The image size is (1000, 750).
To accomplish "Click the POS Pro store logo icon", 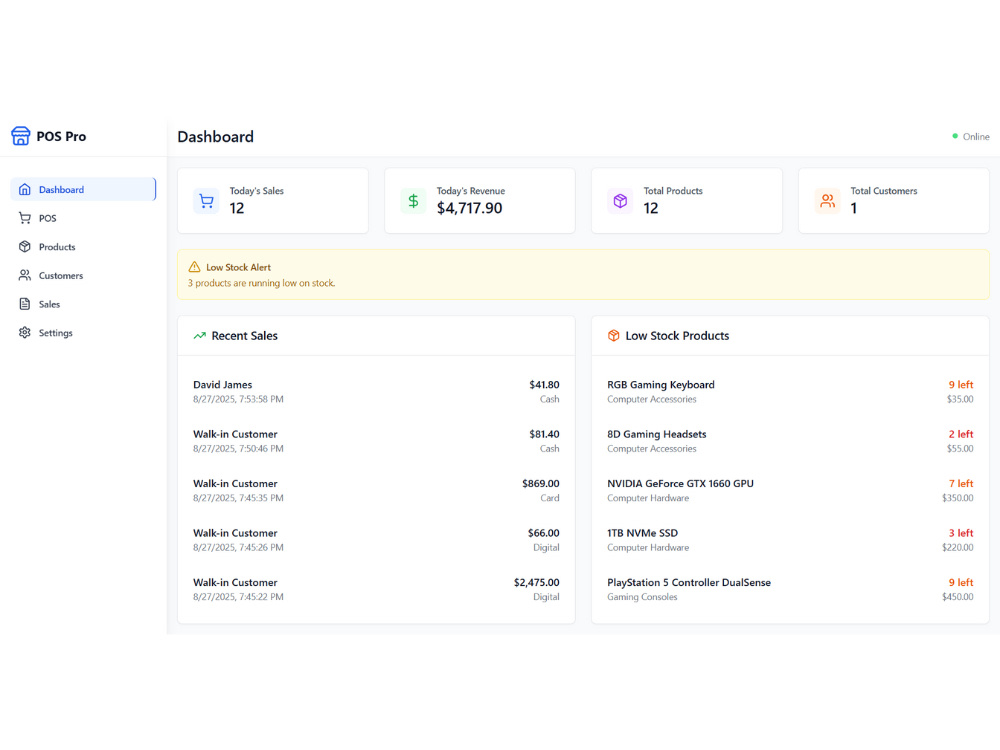I will [20, 136].
